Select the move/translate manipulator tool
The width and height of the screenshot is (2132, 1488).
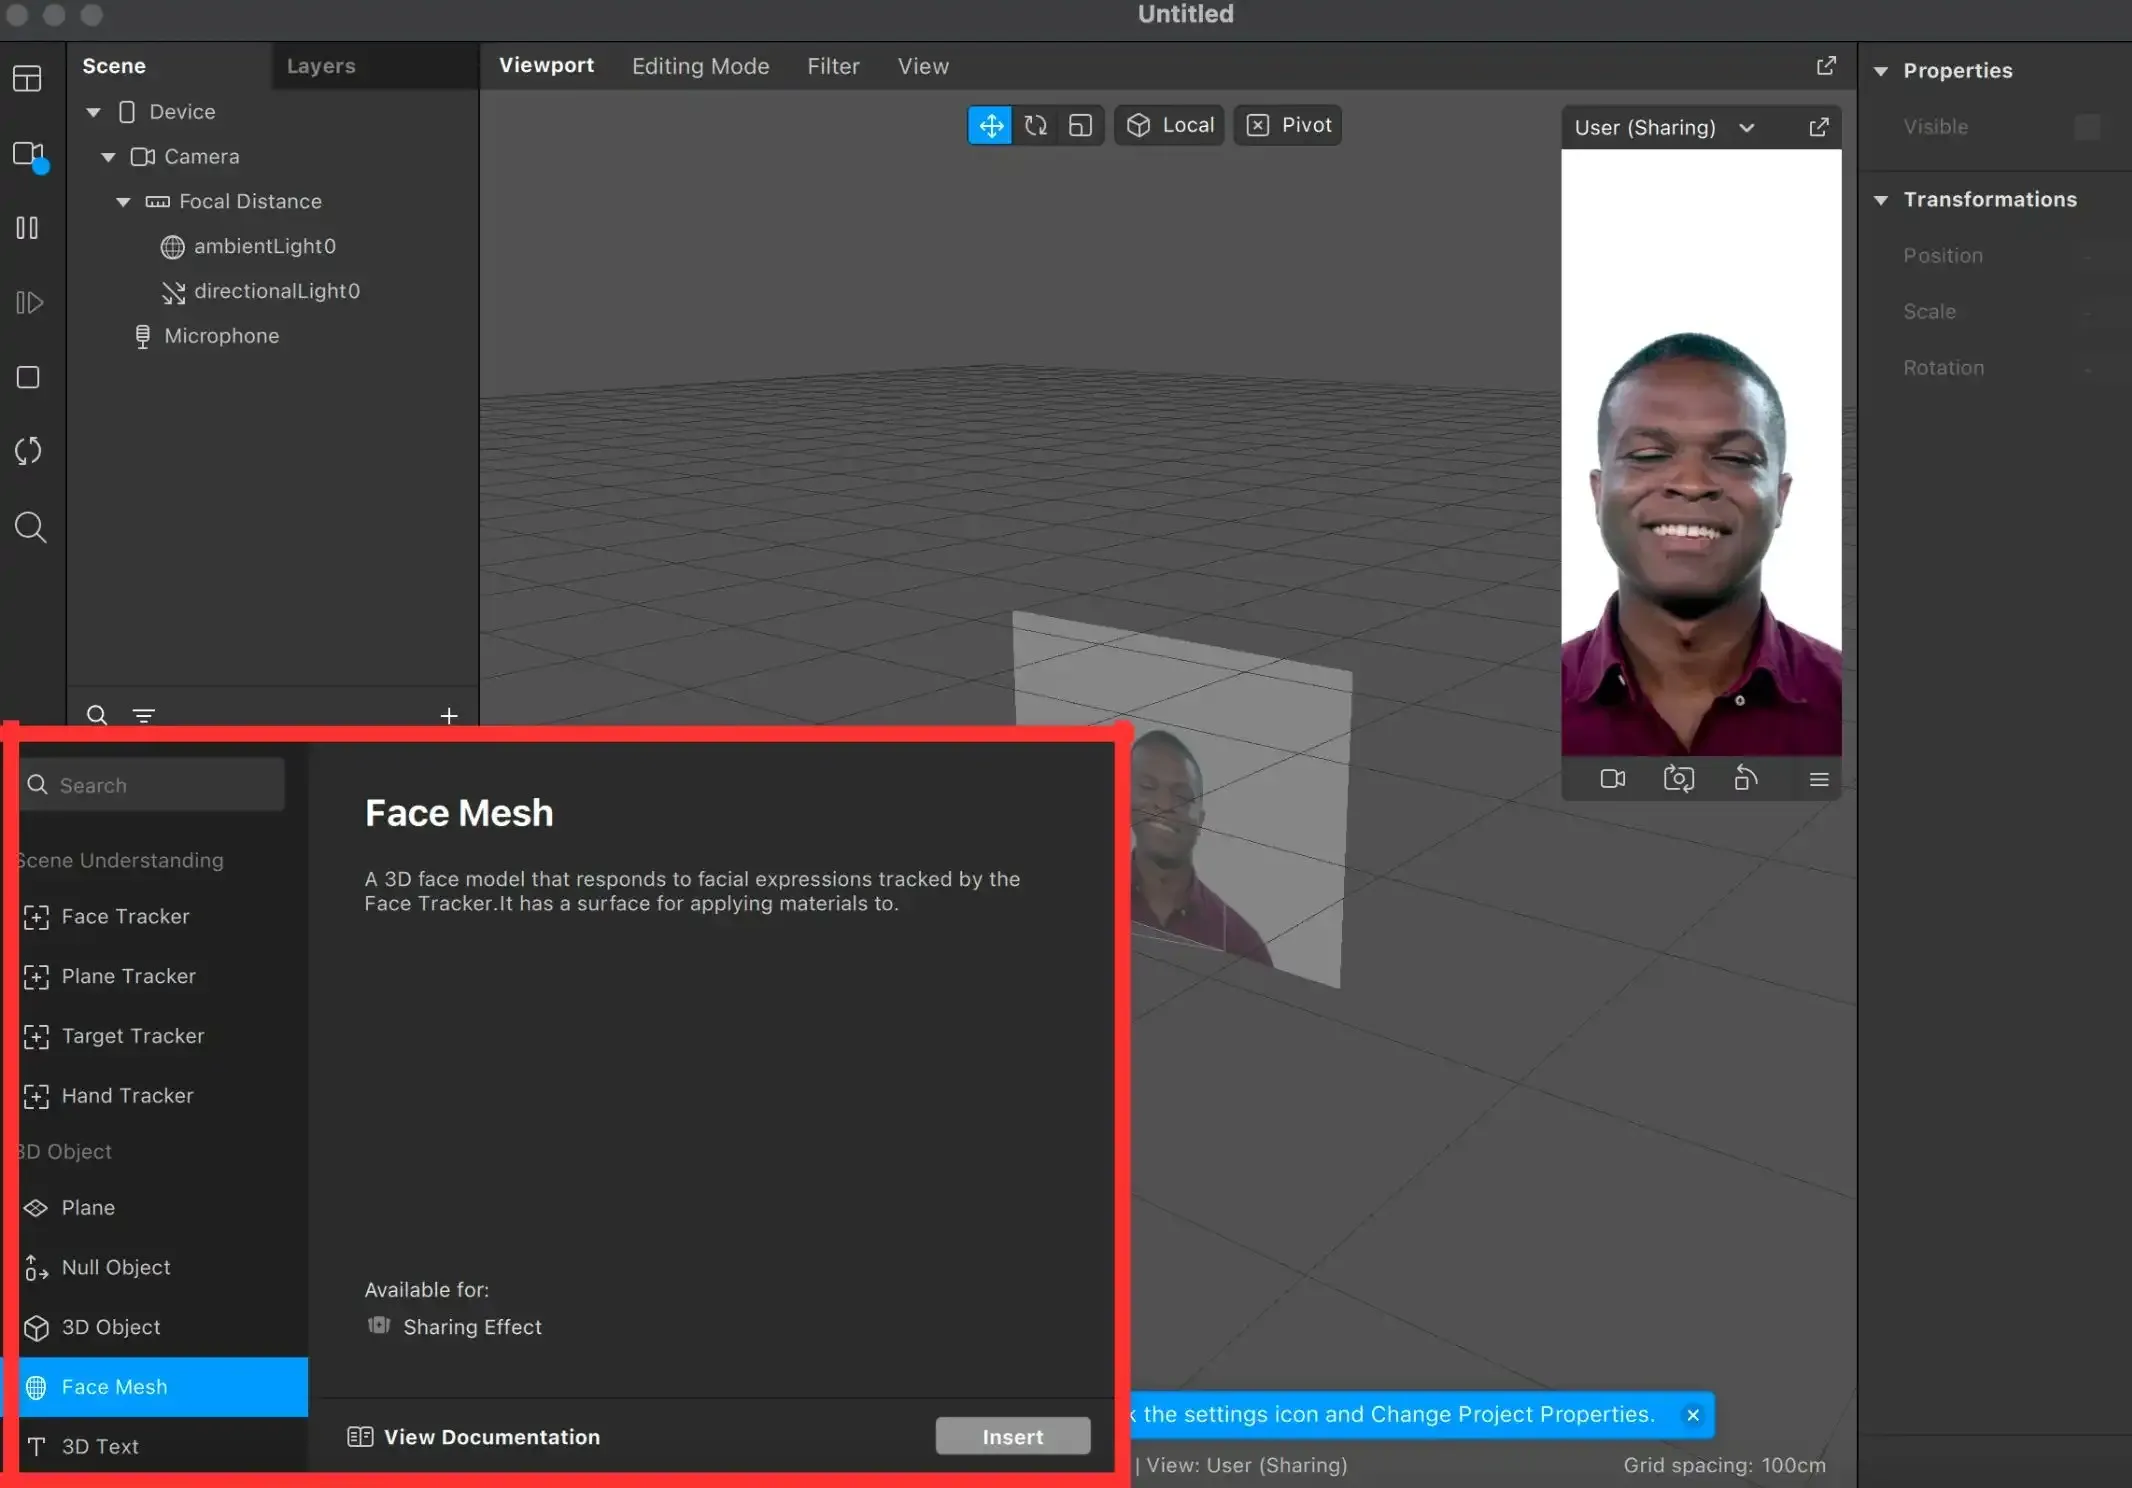coord(990,125)
